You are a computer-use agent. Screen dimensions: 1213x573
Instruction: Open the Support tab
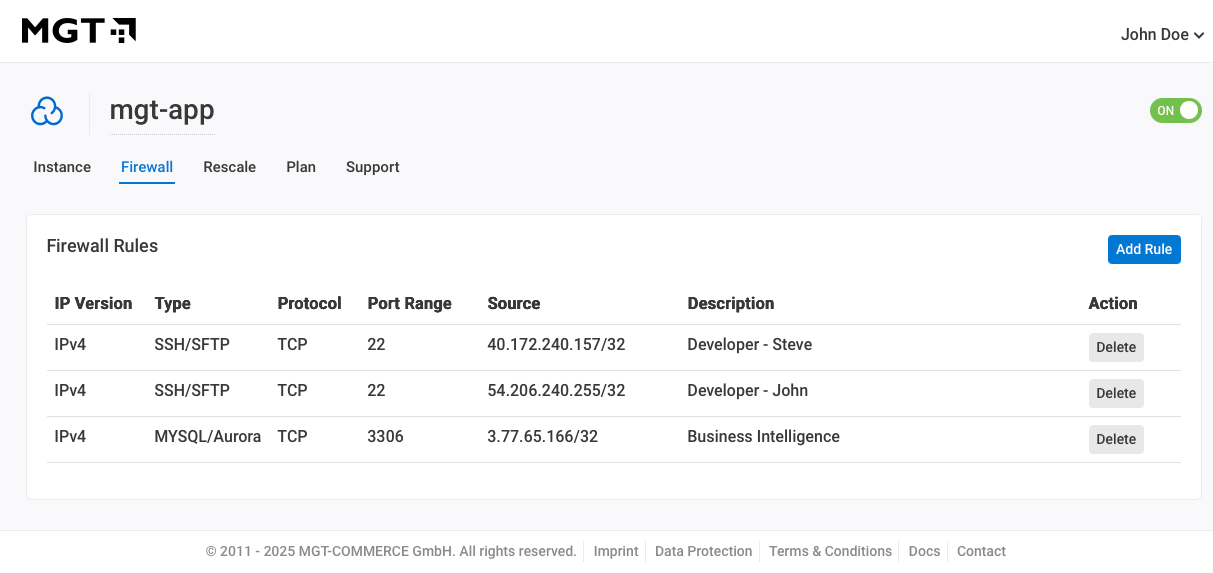[x=373, y=167]
